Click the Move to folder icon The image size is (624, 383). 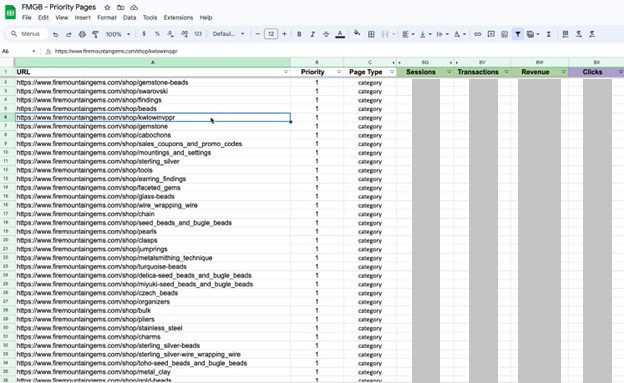pos(121,7)
